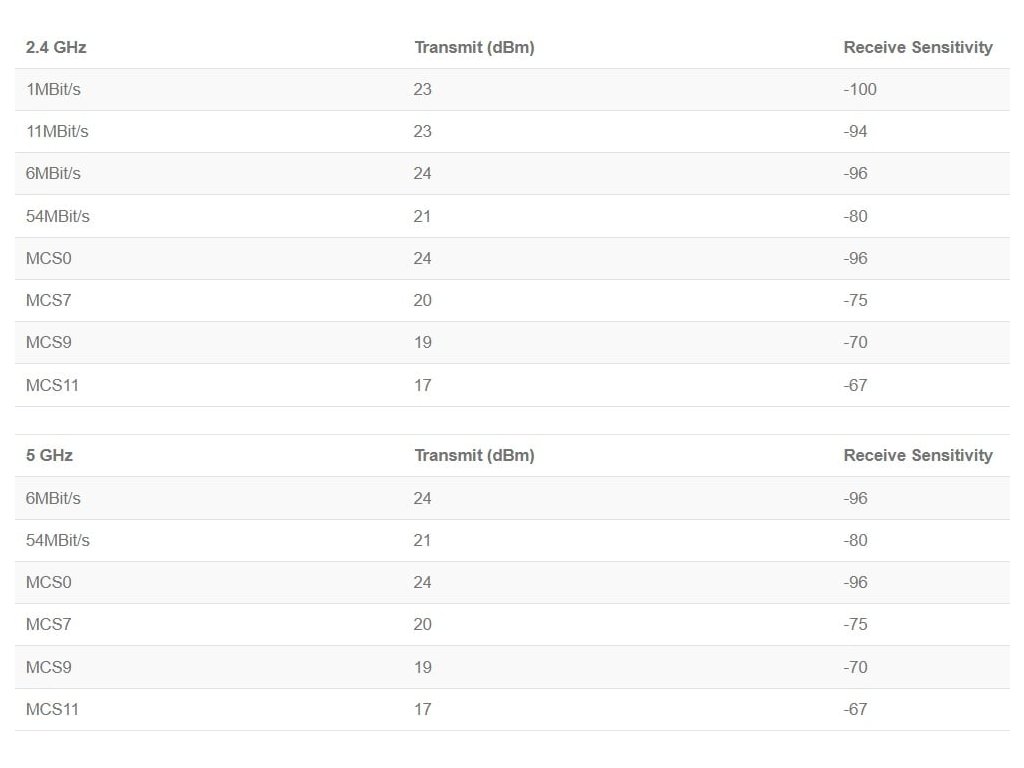Select the 54MBit/s label under 5 GHz
The height and width of the screenshot is (768, 1024).
[57, 540]
